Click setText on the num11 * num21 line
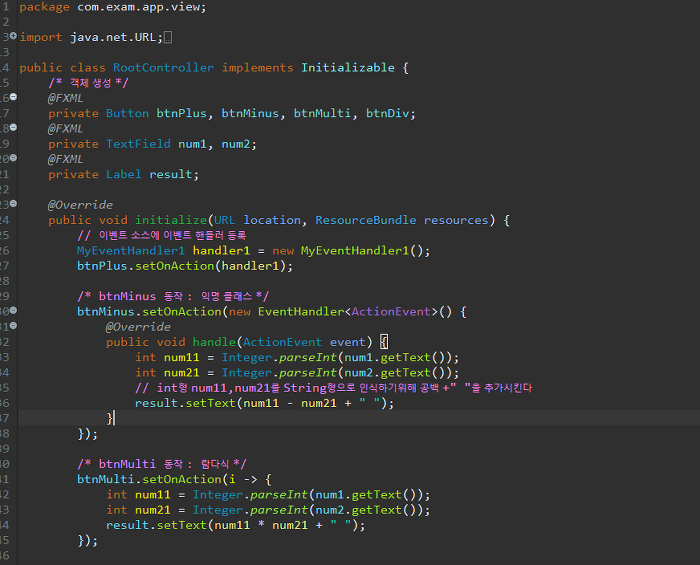 point(182,525)
